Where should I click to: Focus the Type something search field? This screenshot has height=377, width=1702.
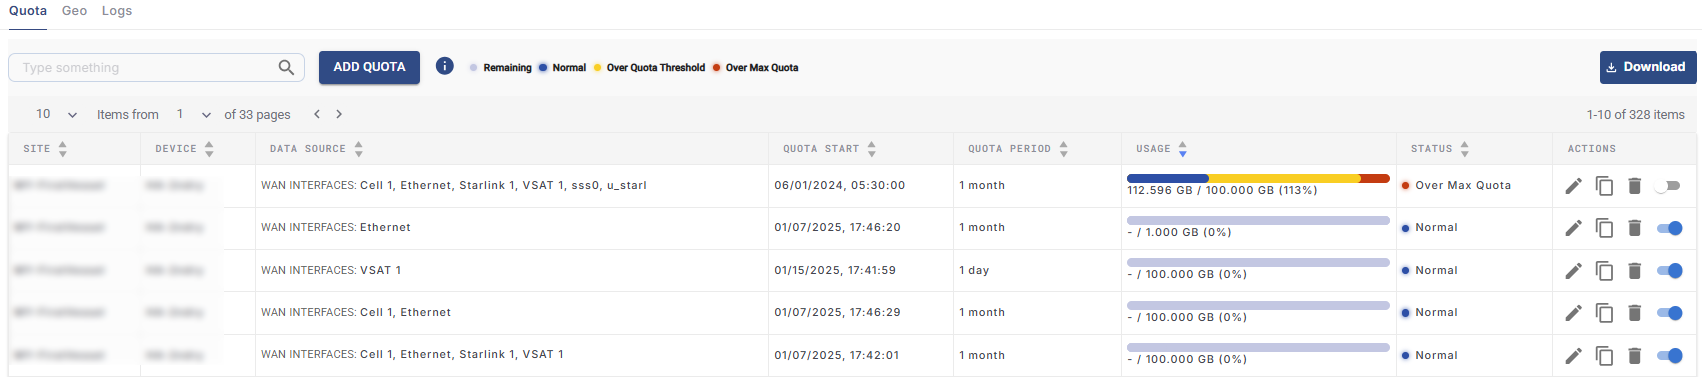click(x=145, y=67)
